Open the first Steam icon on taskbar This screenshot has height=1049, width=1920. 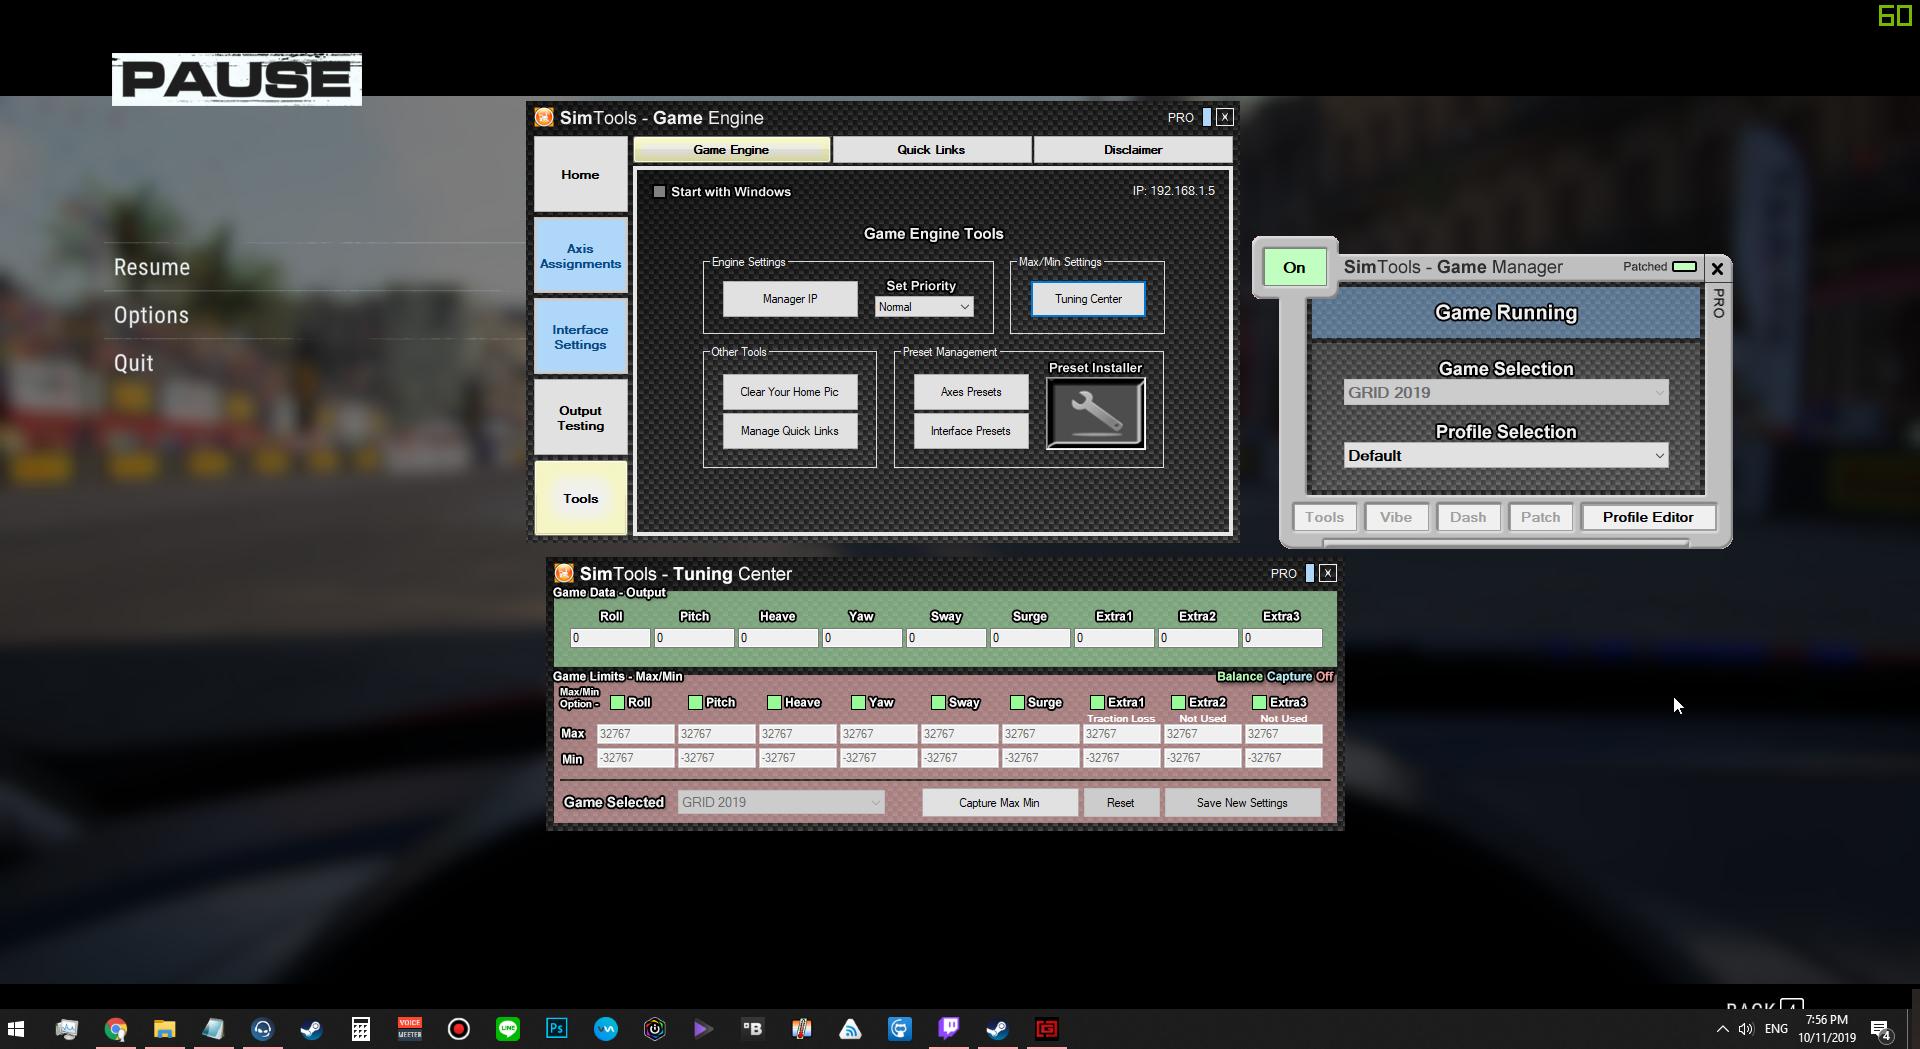click(312, 1028)
